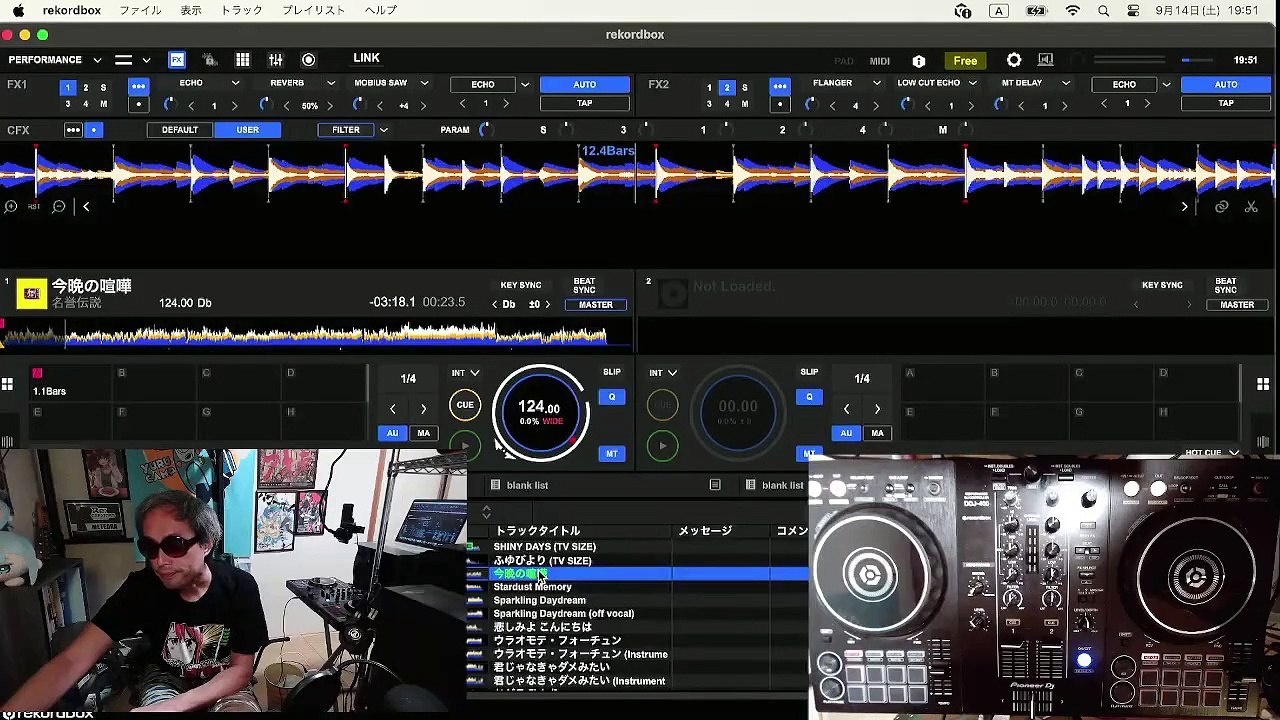Switch to first blank list tab
The width and height of the screenshot is (1280, 720).
(x=527, y=486)
